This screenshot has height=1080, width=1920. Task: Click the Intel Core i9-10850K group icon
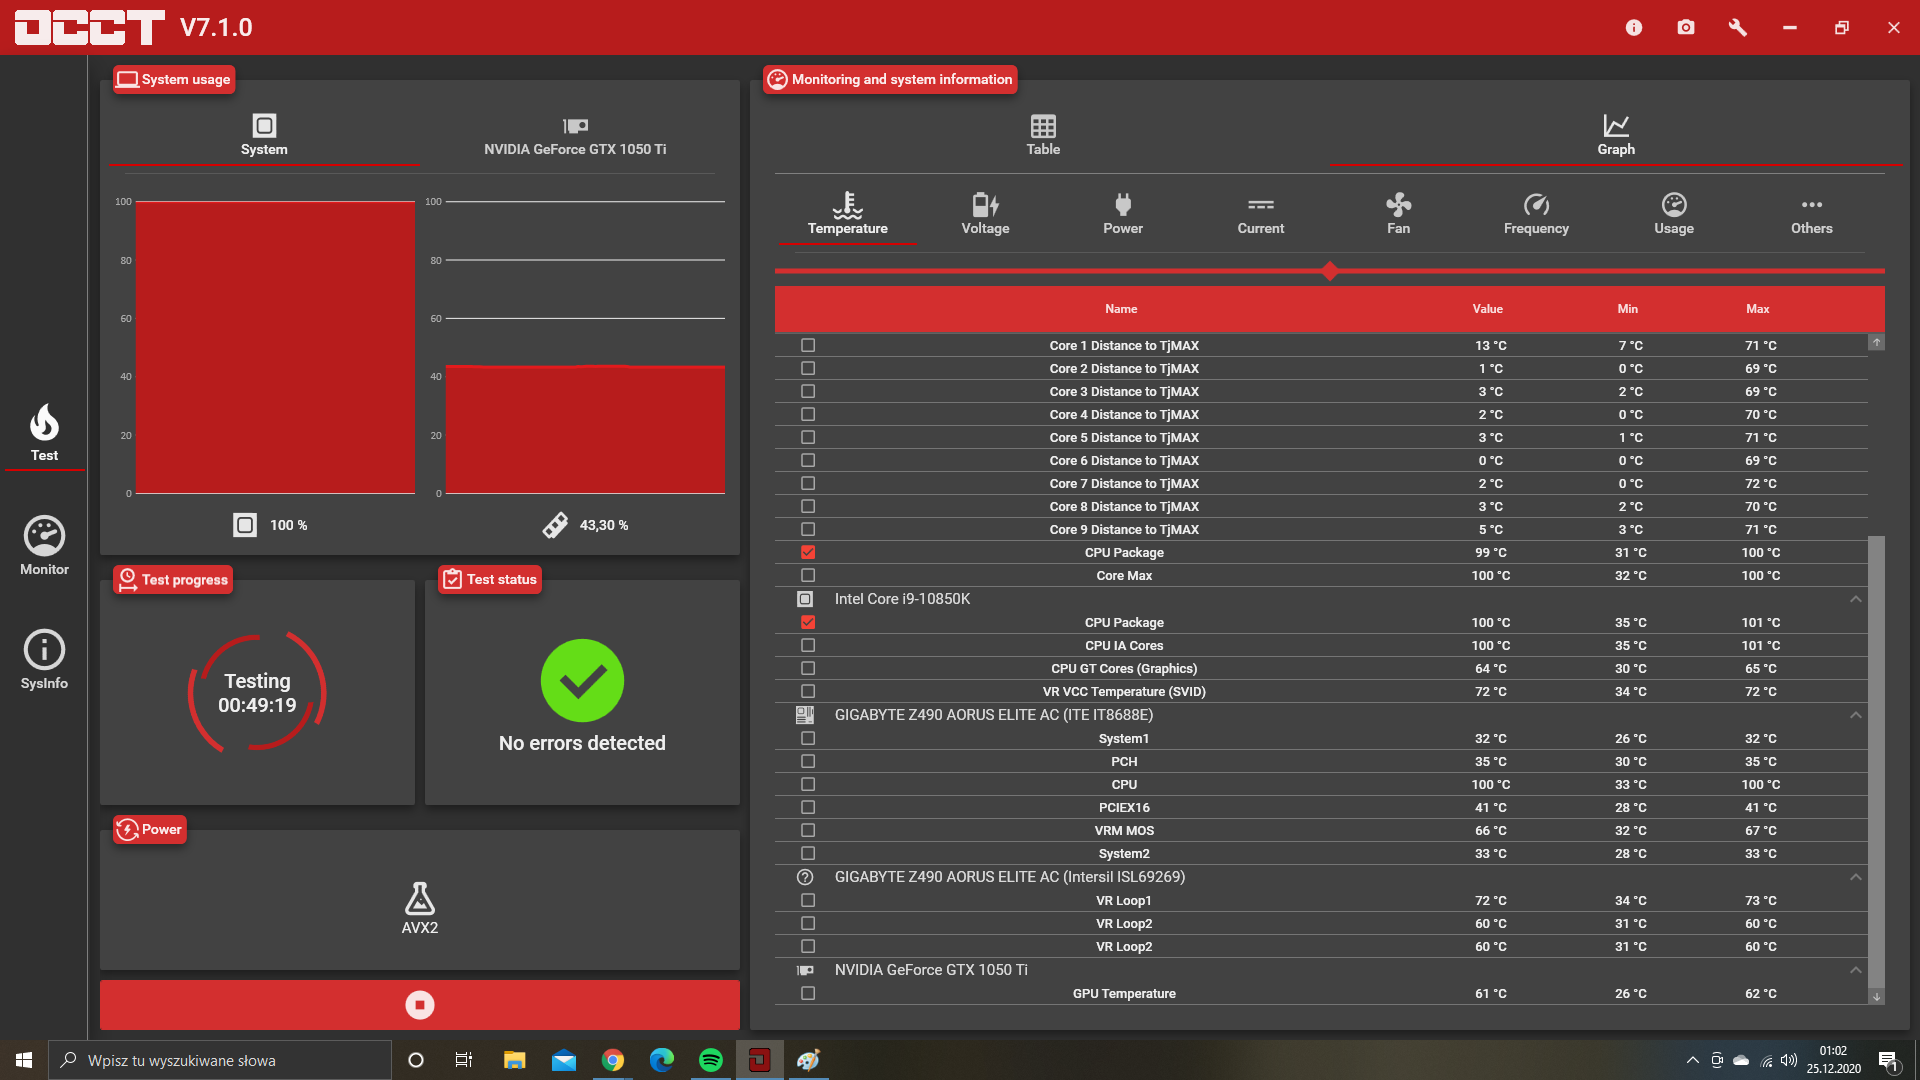pyautogui.click(x=805, y=599)
